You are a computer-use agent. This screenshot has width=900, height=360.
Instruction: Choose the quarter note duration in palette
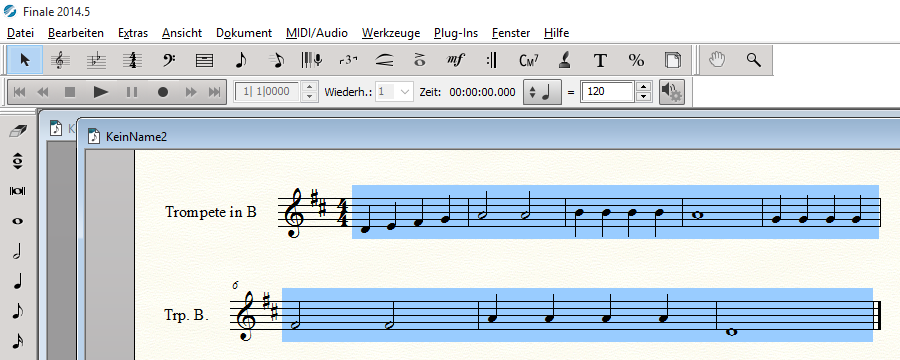18,281
